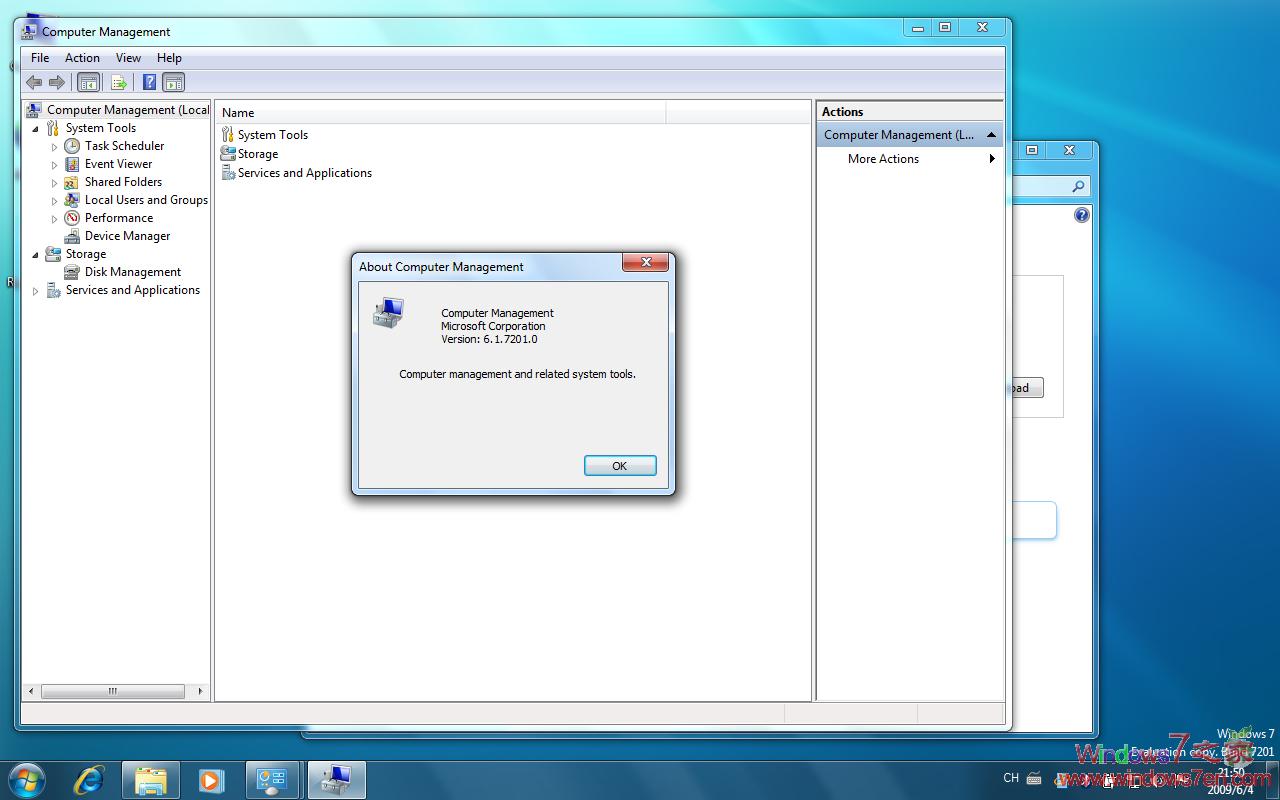Collapse the System Tools tree node
1280x800 pixels.
coord(36,129)
